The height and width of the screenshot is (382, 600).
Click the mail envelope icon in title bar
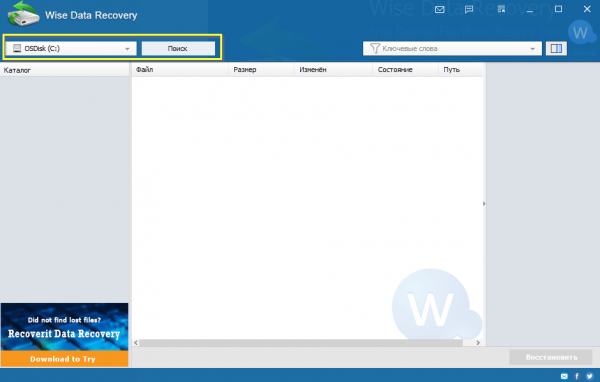coord(440,10)
